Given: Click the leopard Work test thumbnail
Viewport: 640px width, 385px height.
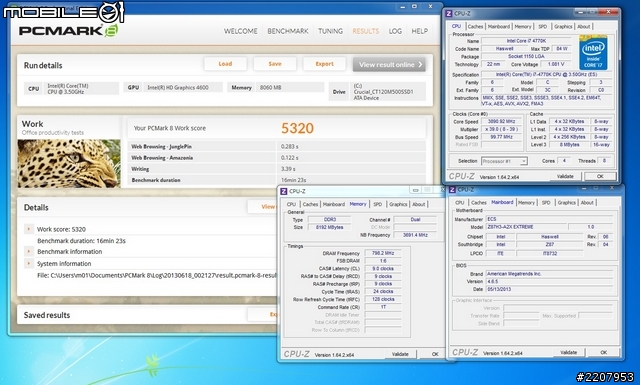Looking at the screenshot, I should [69, 164].
